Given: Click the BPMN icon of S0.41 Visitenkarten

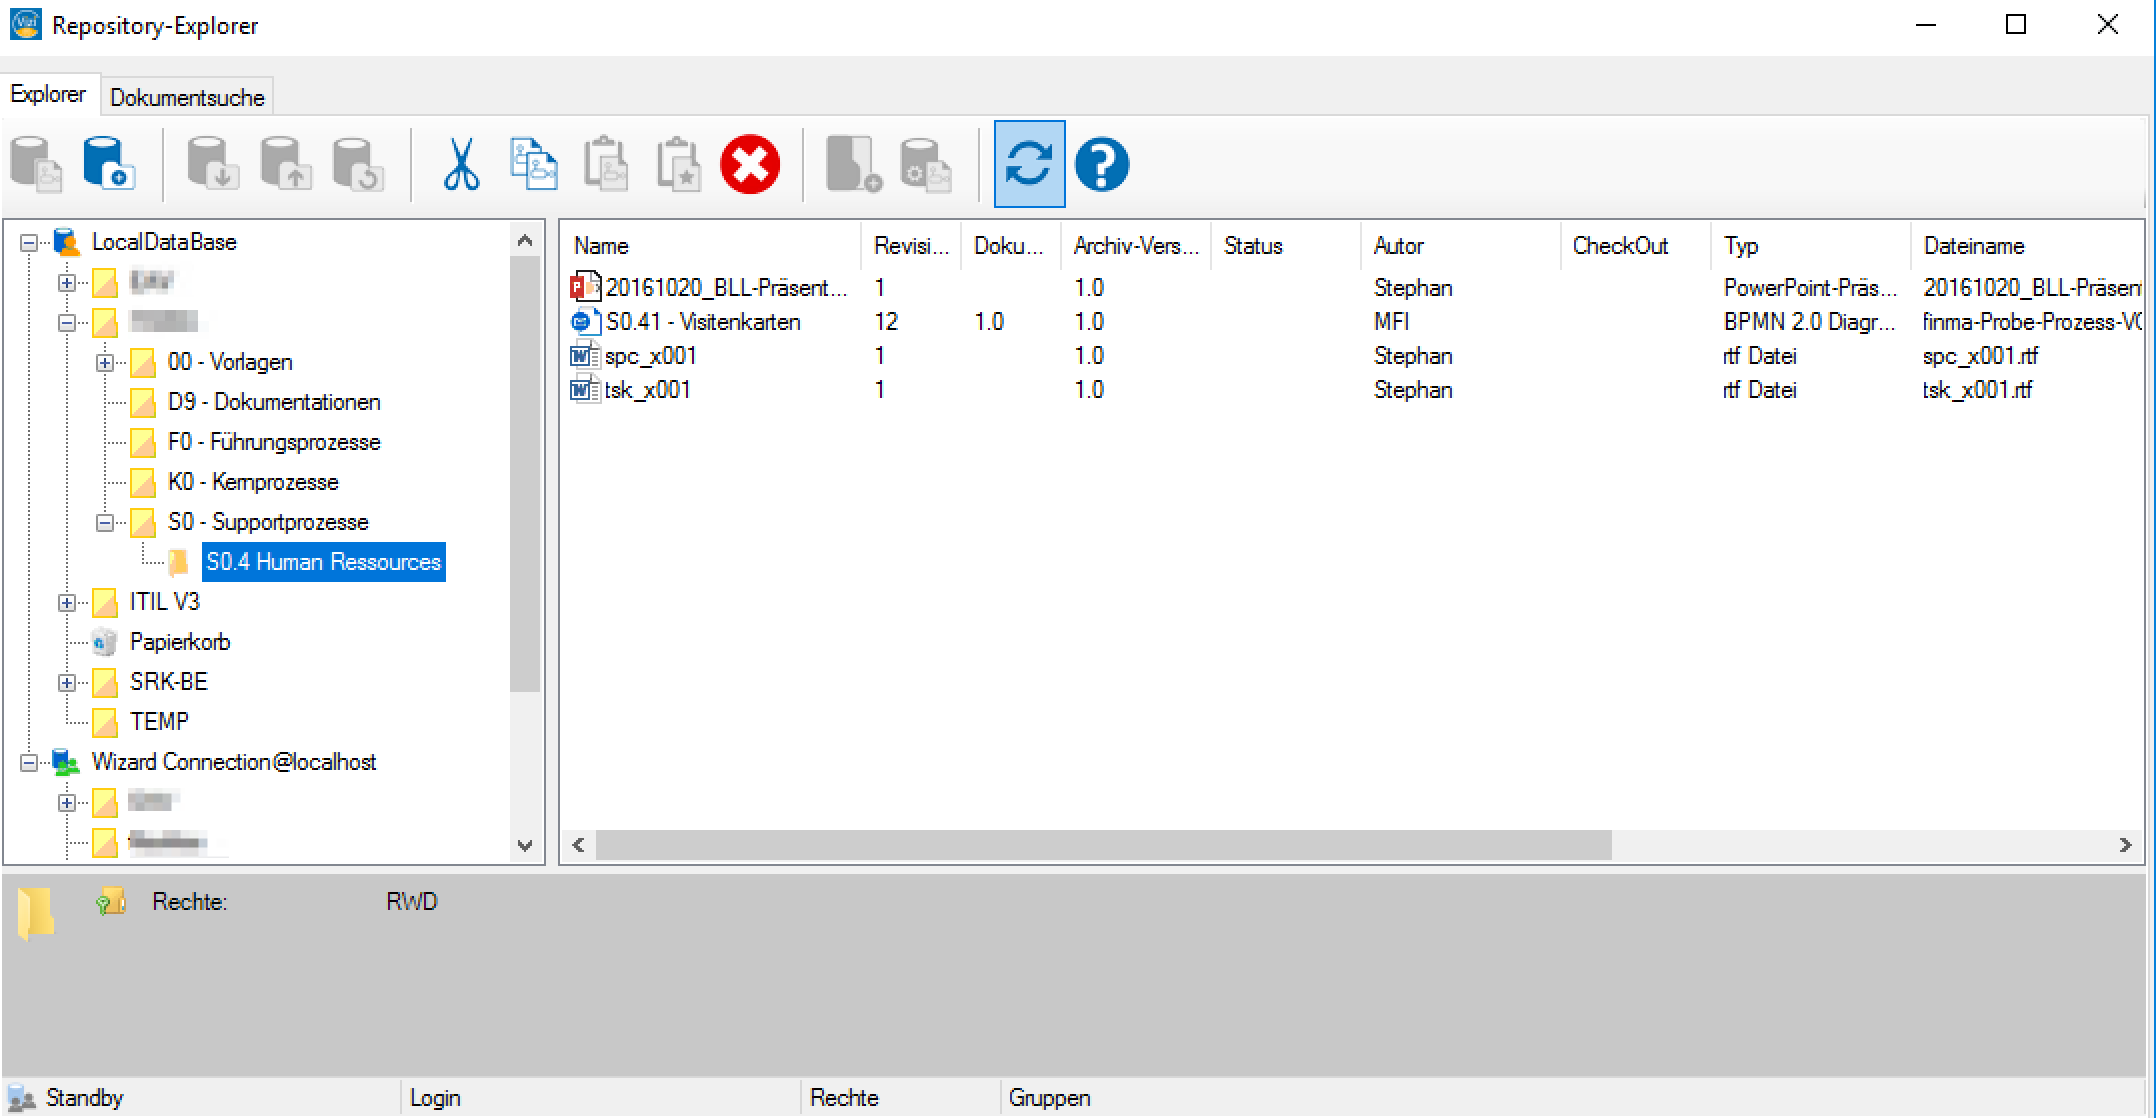Looking at the screenshot, I should [x=585, y=322].
